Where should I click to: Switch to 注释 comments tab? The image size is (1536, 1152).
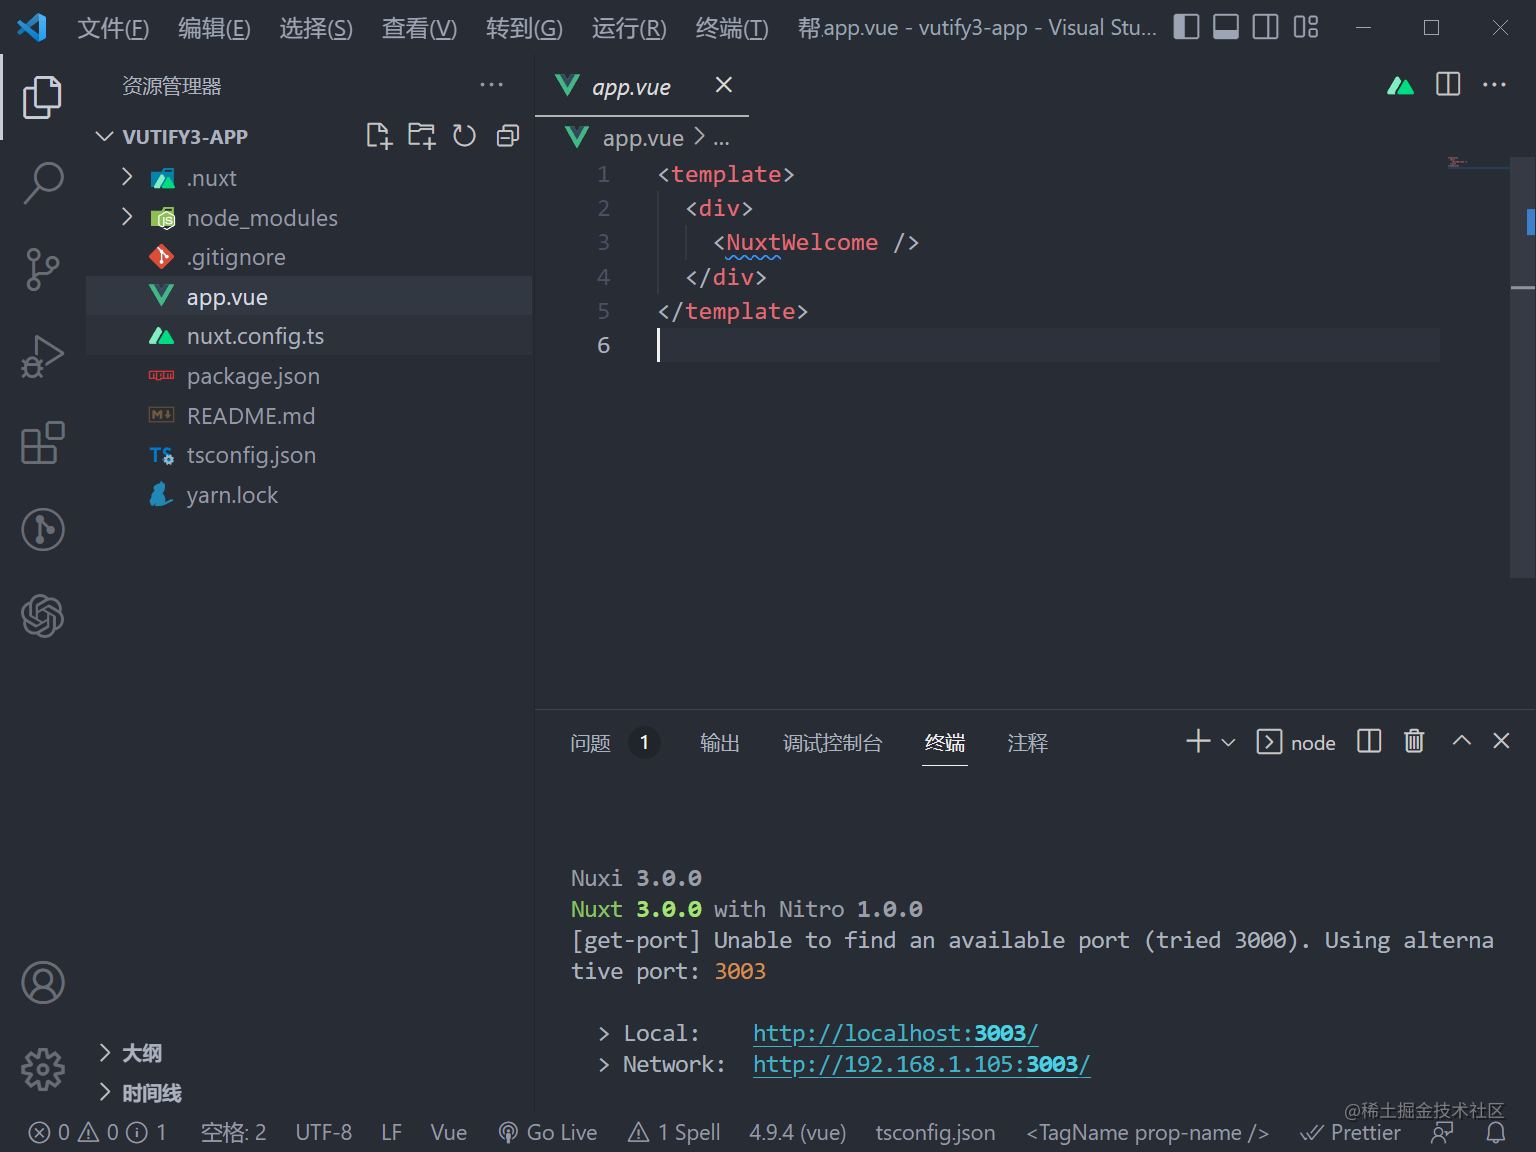click(x=1028, y=743)
